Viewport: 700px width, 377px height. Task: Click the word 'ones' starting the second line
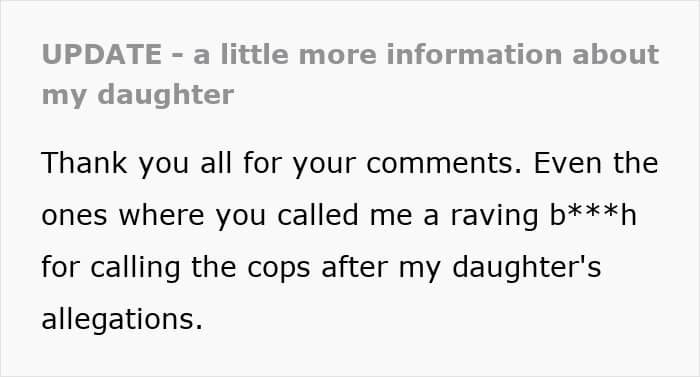pyautogui.click(x=74, y=216)
